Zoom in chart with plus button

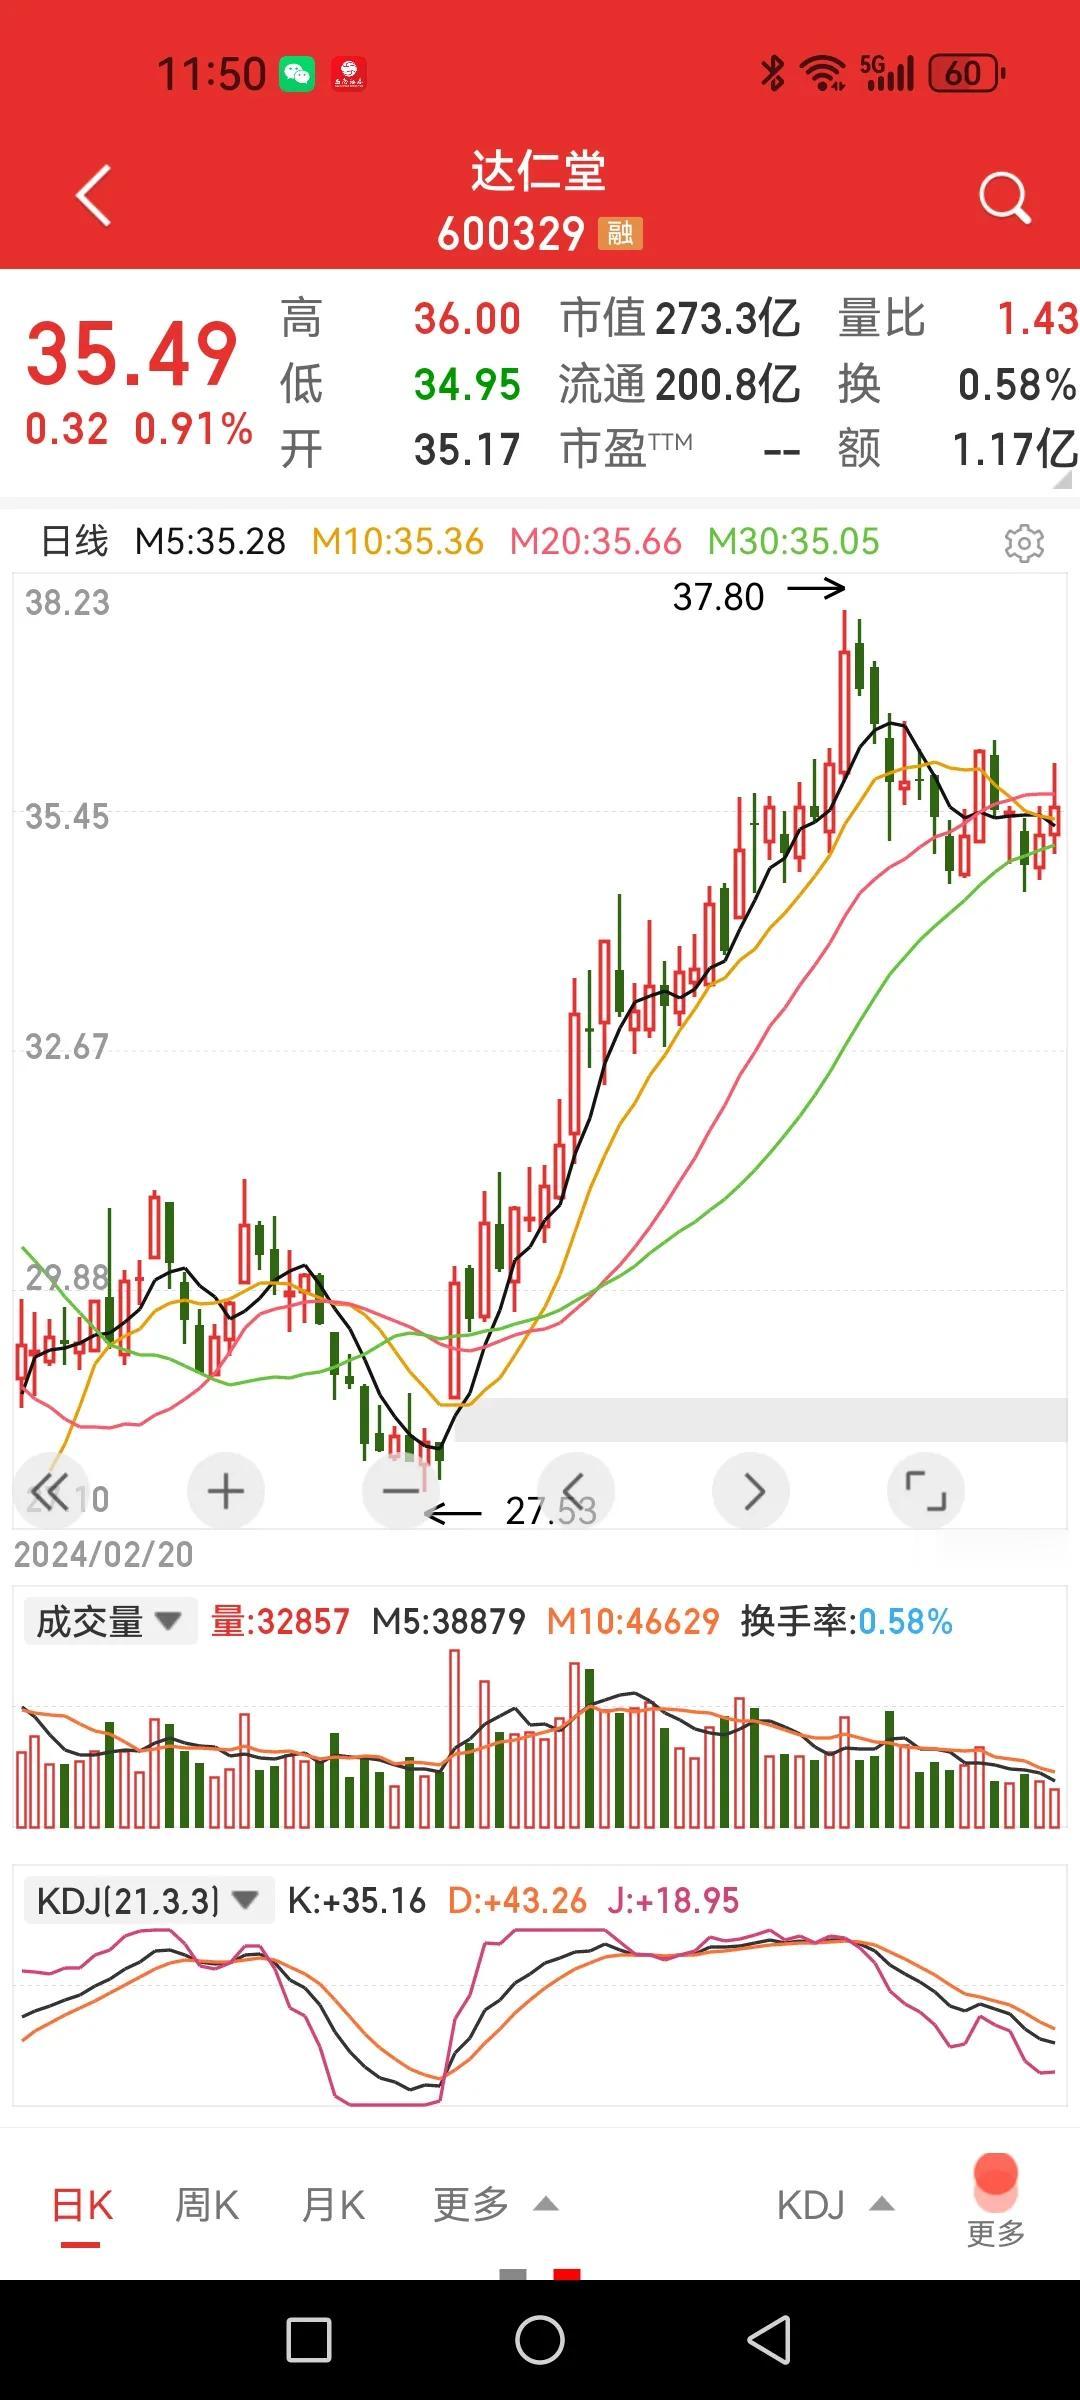(226, 1491)
